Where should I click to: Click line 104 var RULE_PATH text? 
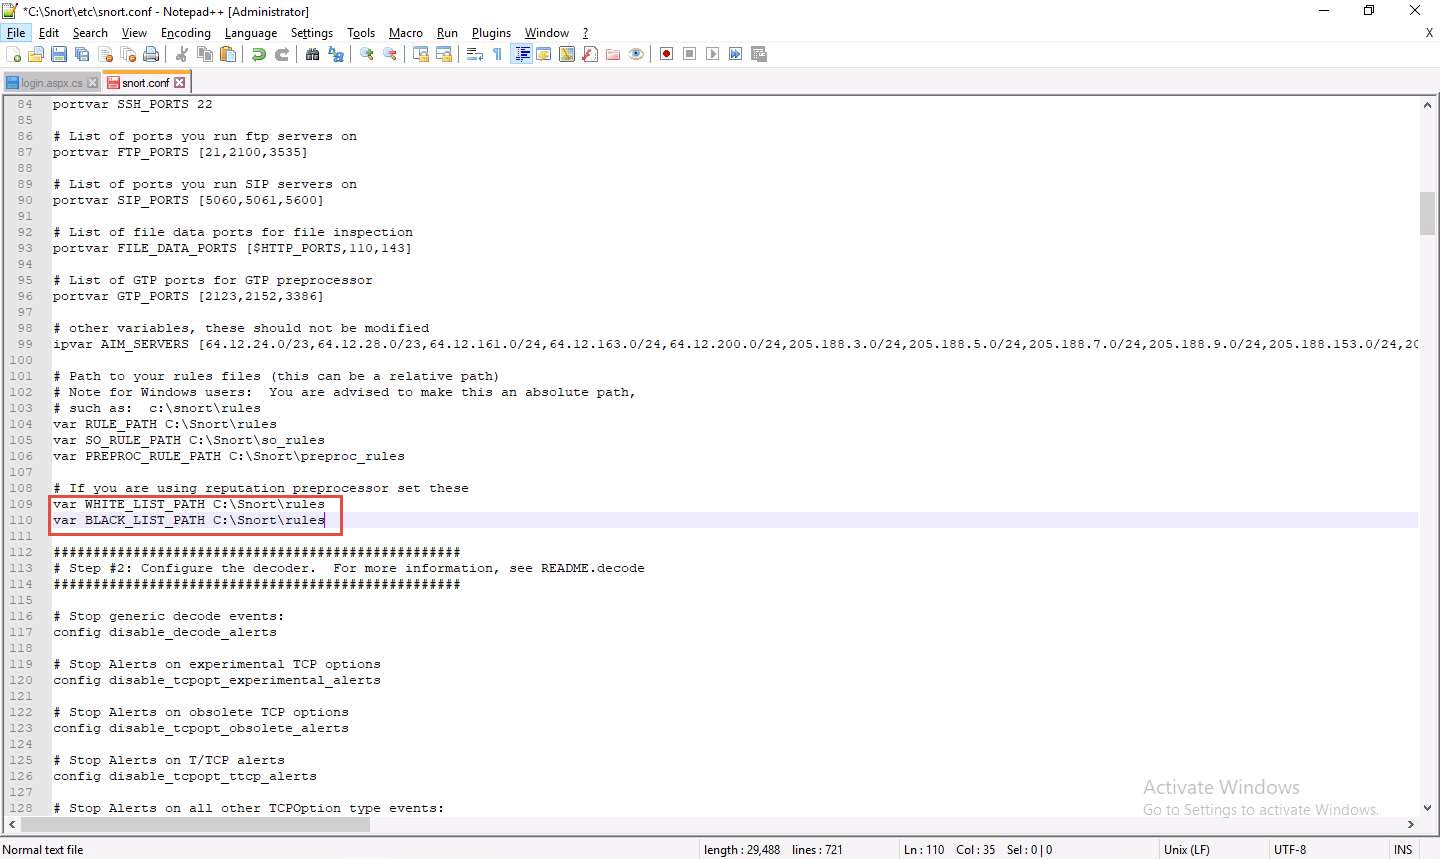pyautogui.click(x=165, y=424)
